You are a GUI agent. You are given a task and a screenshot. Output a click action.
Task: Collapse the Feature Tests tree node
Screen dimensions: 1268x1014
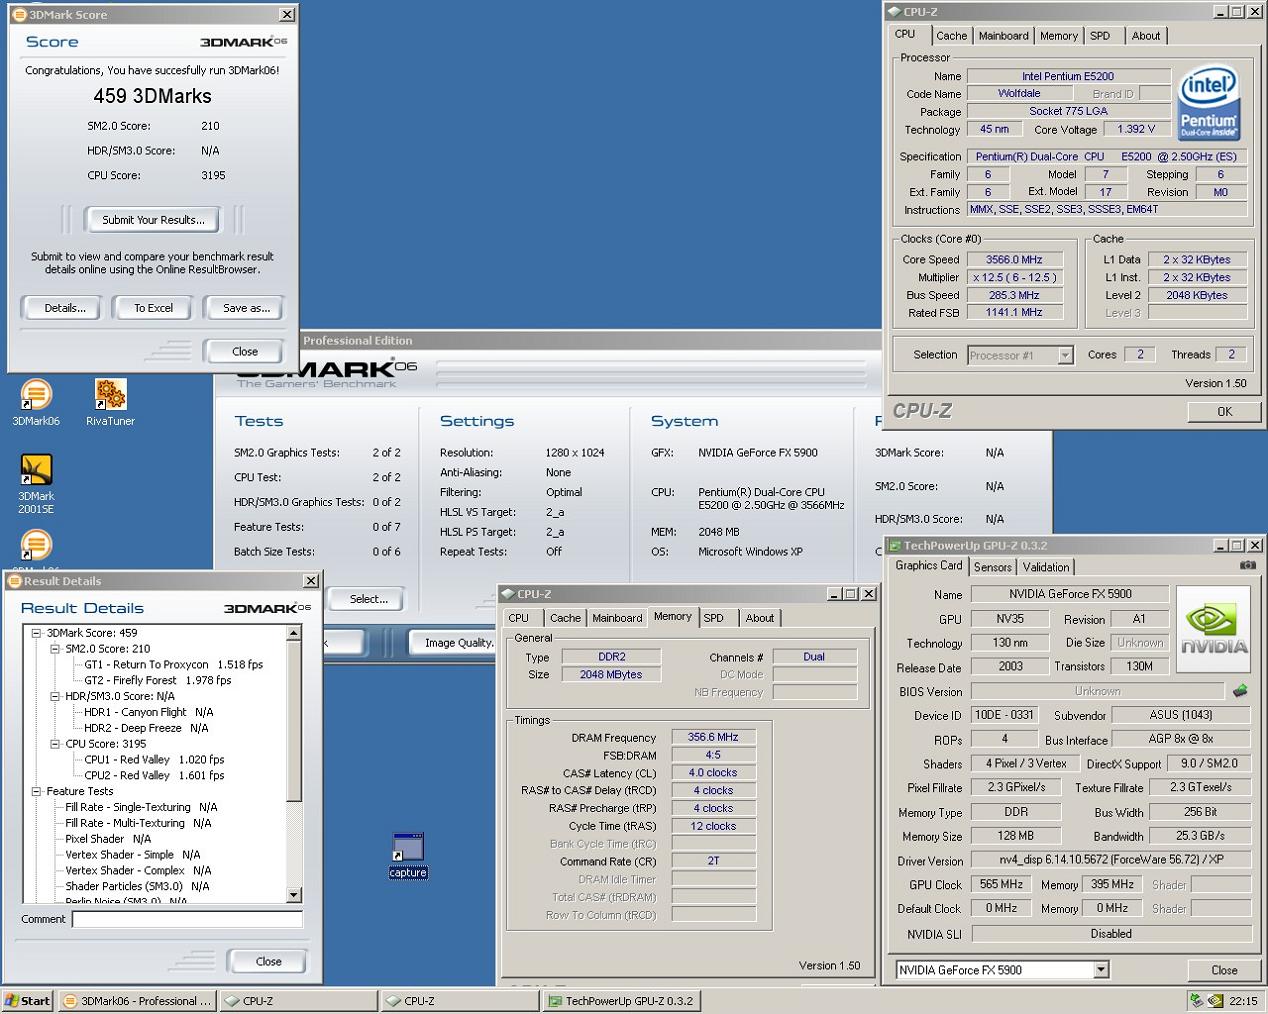coord(36,791)
